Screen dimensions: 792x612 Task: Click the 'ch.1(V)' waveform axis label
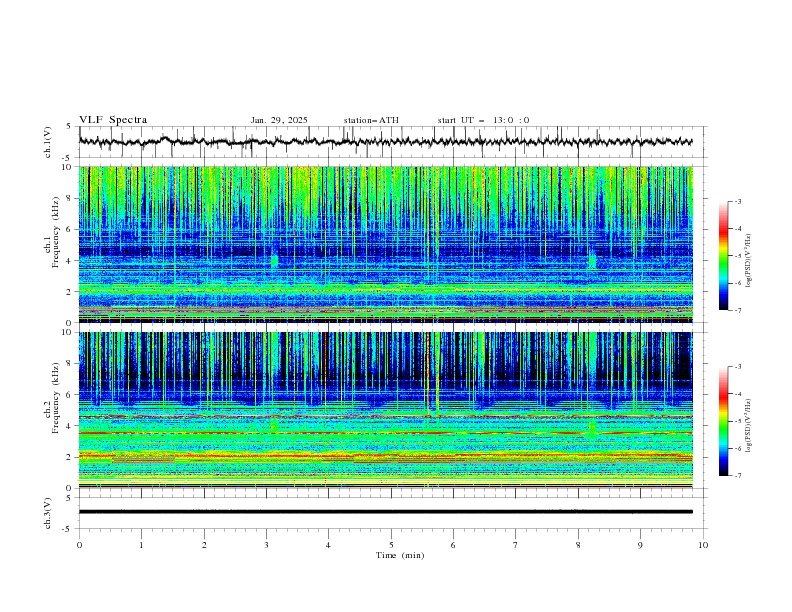(x=48, y=142)
